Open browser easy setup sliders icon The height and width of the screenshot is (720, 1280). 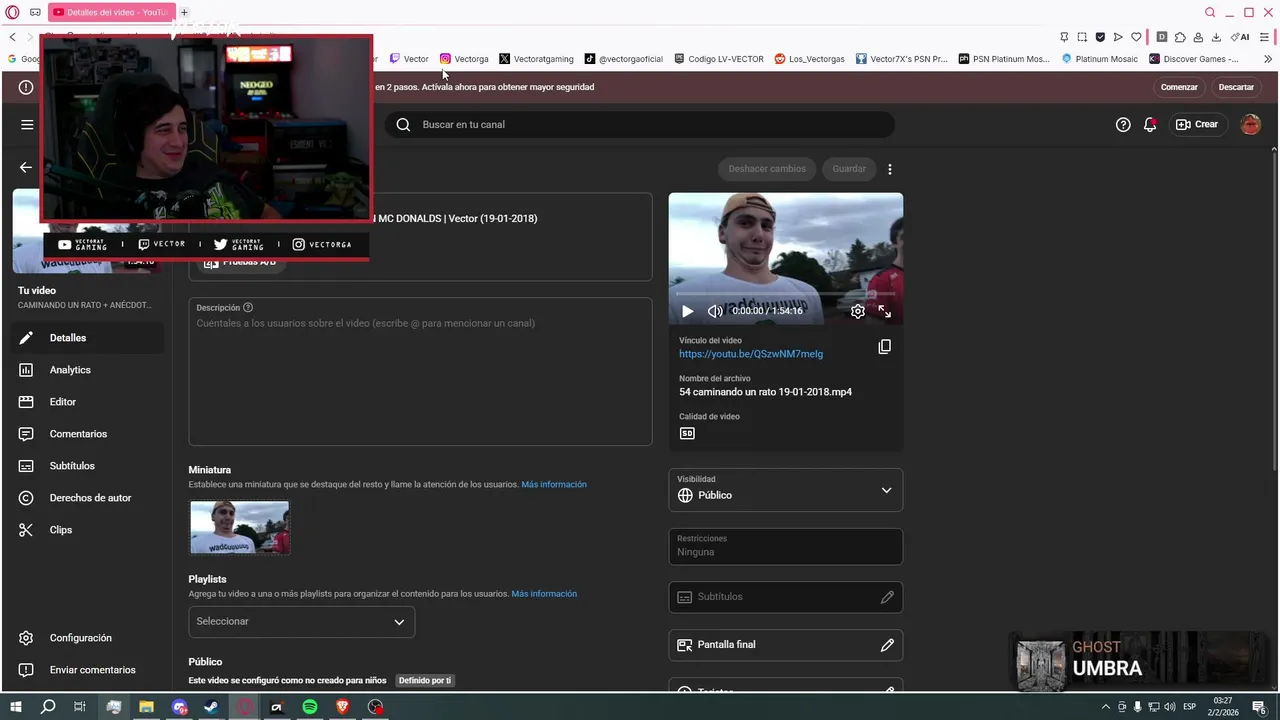click(1263, 37)
